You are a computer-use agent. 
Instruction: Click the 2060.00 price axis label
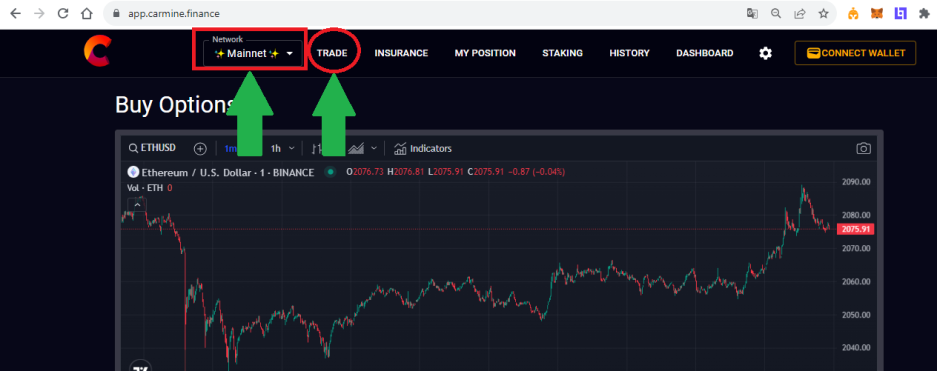(856, 281)
